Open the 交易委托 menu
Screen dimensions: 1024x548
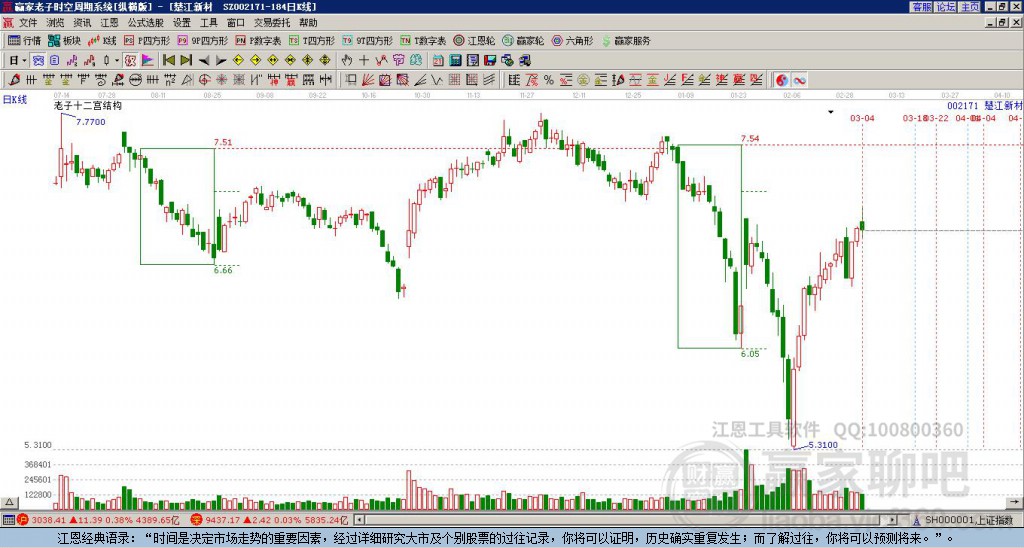tap(272, 23)
